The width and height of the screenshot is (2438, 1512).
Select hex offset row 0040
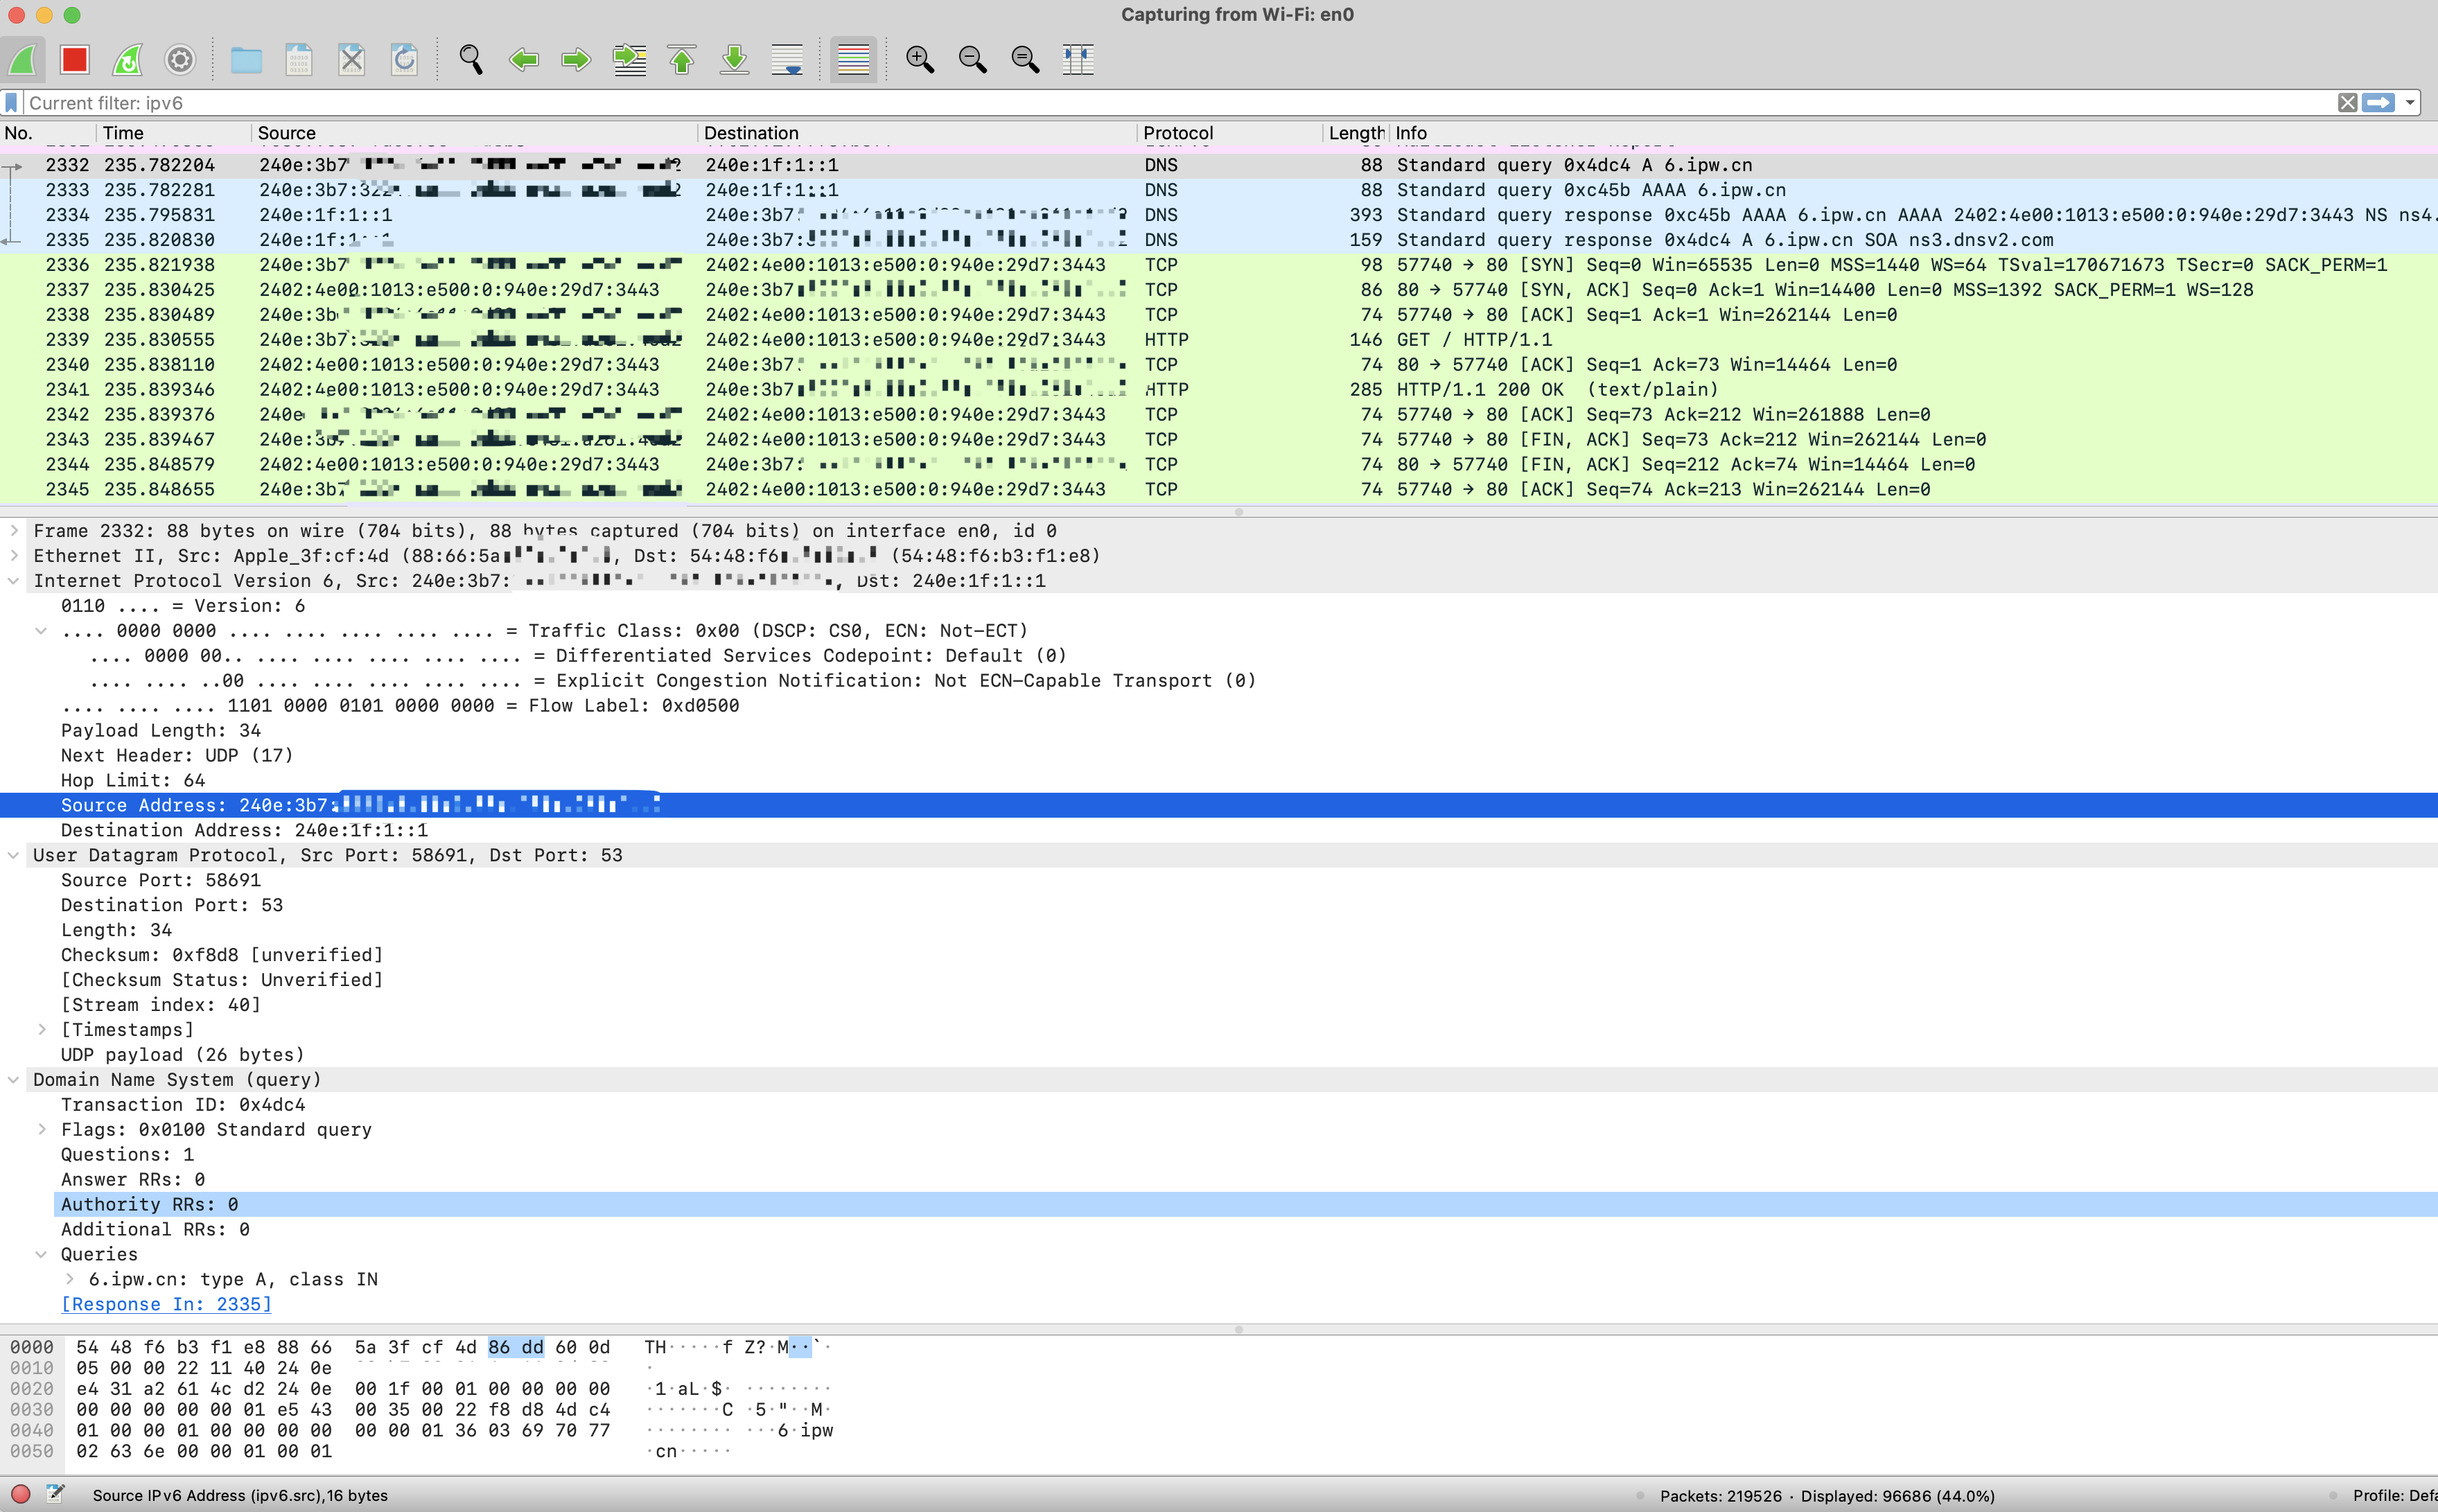coord(32,1430)
